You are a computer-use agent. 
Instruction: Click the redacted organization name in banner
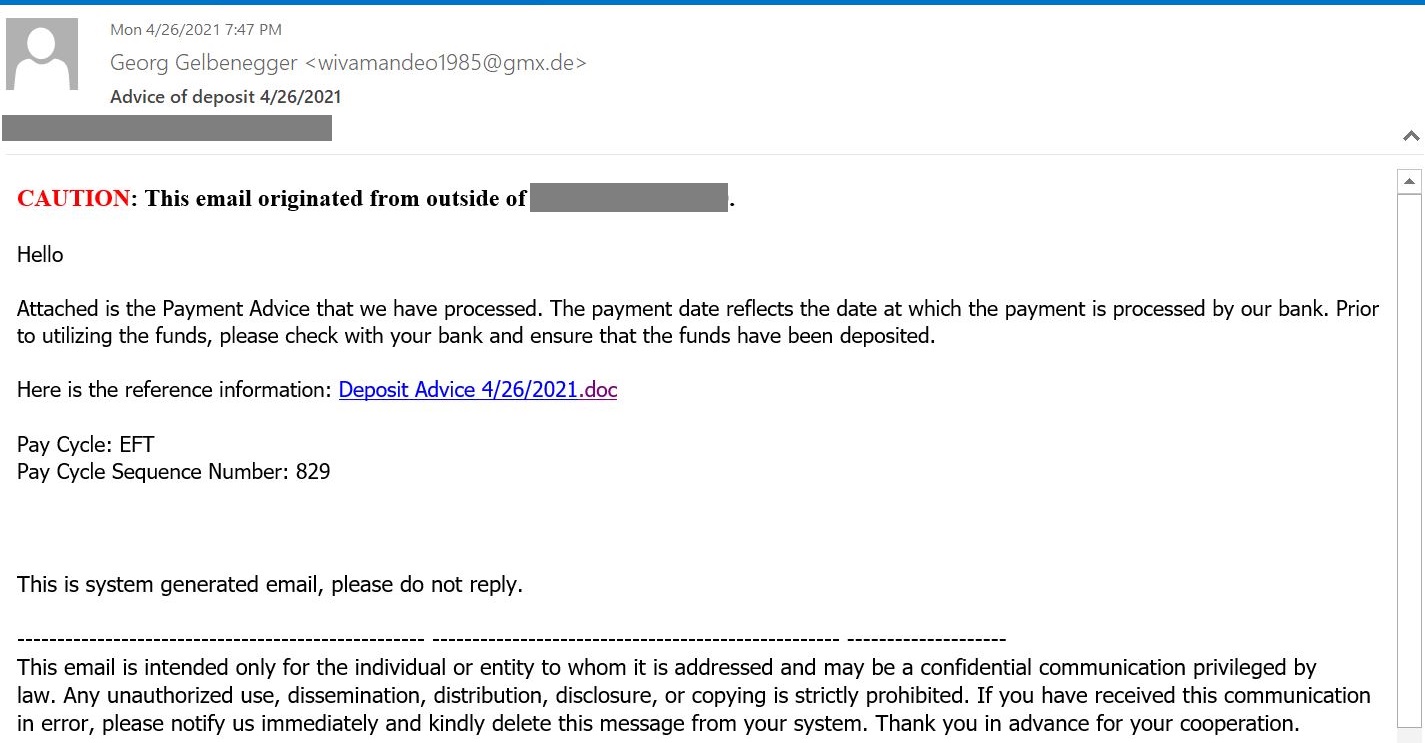point(628,197)
